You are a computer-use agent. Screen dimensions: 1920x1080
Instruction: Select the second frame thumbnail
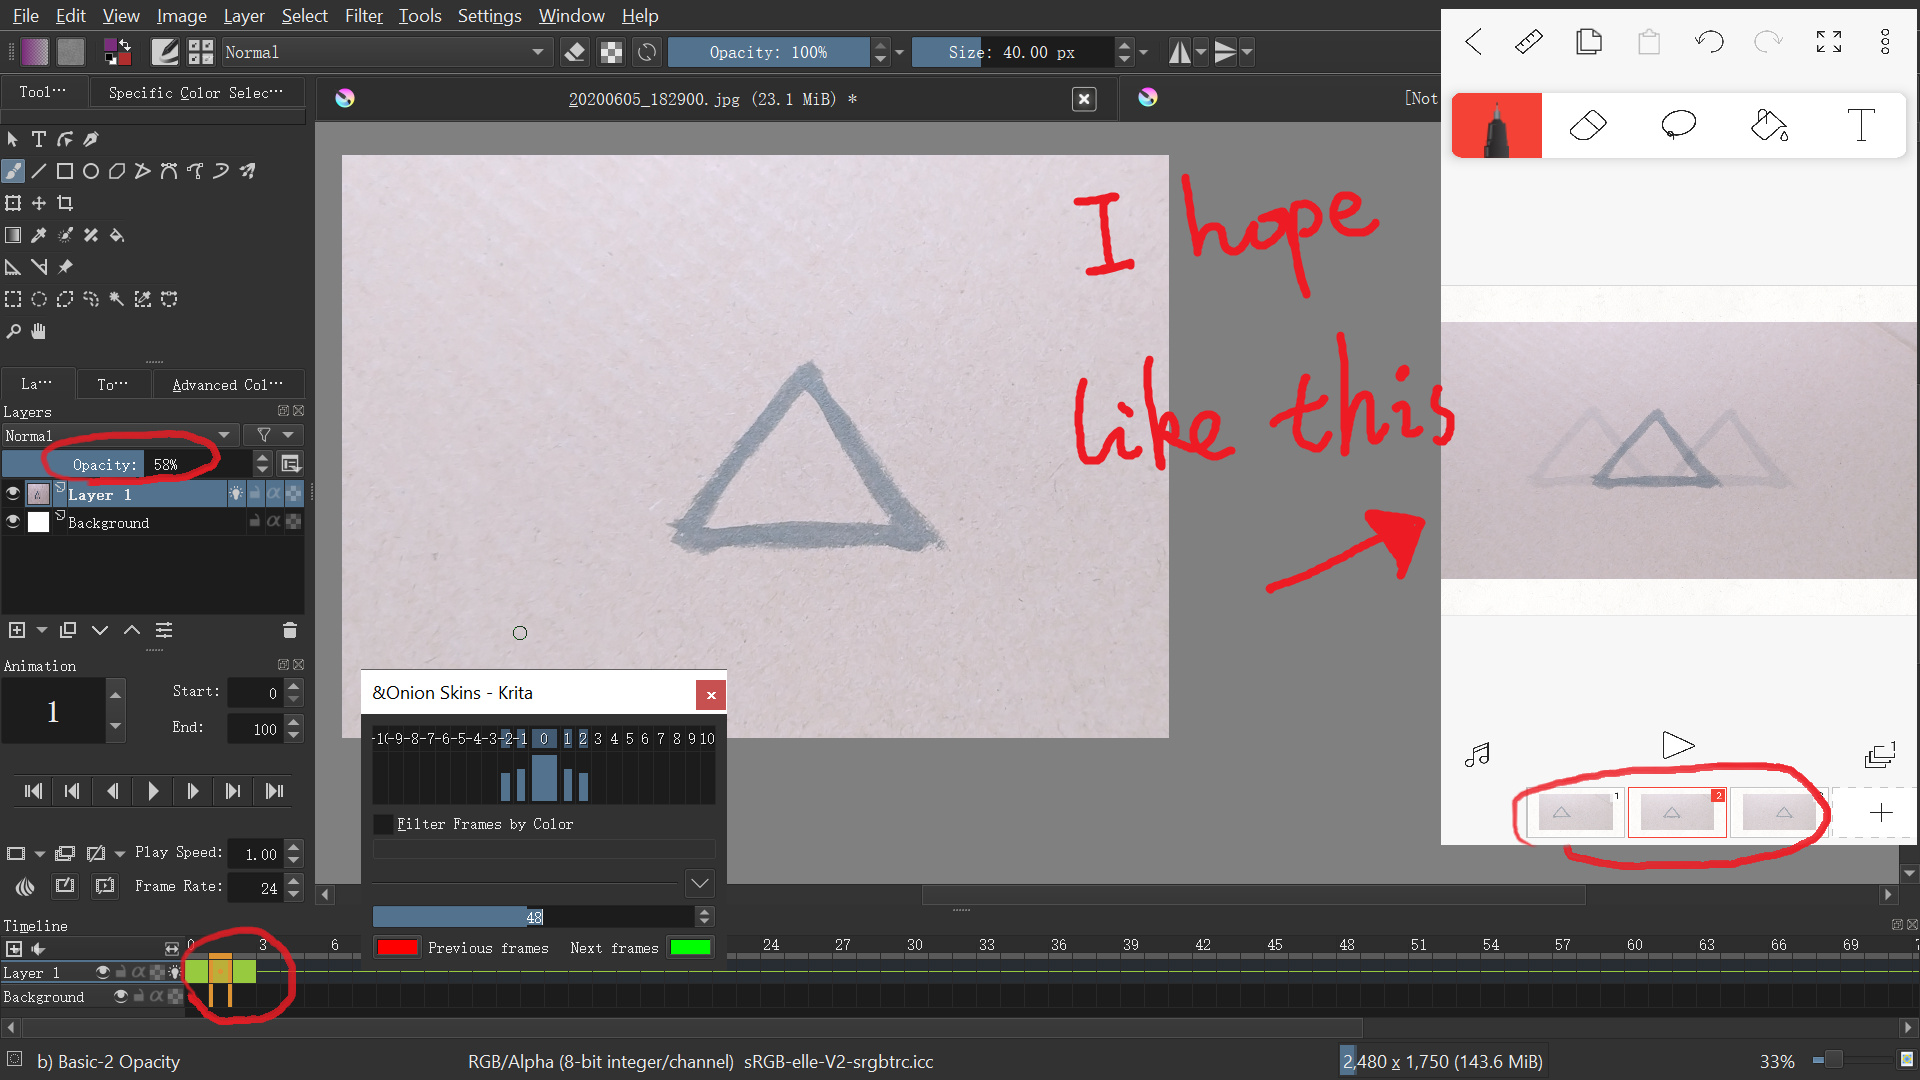point(1676,812)
